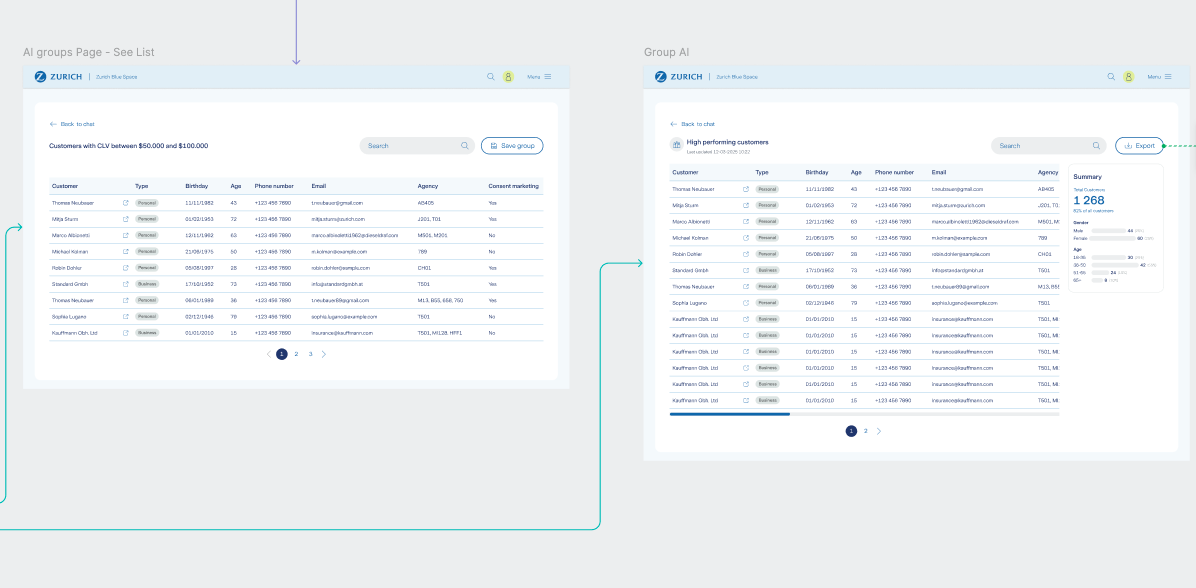Click Back to chat link in Group AI frame
Image resolution: width=1196 pixels, height=588 pixels.
(x=693, y=124)
